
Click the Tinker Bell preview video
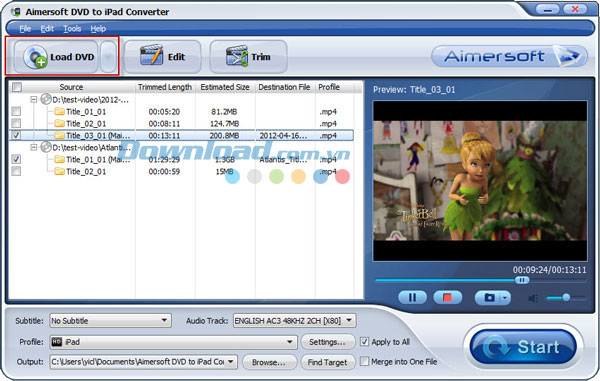point(480,181)
